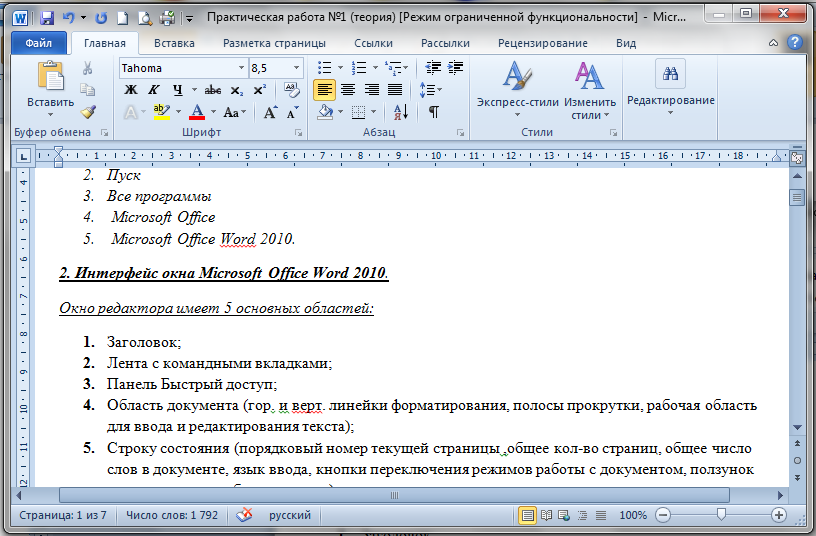Switch to Рассылки tab
This screenshot has height=536, width=816.
coord(445,43)
